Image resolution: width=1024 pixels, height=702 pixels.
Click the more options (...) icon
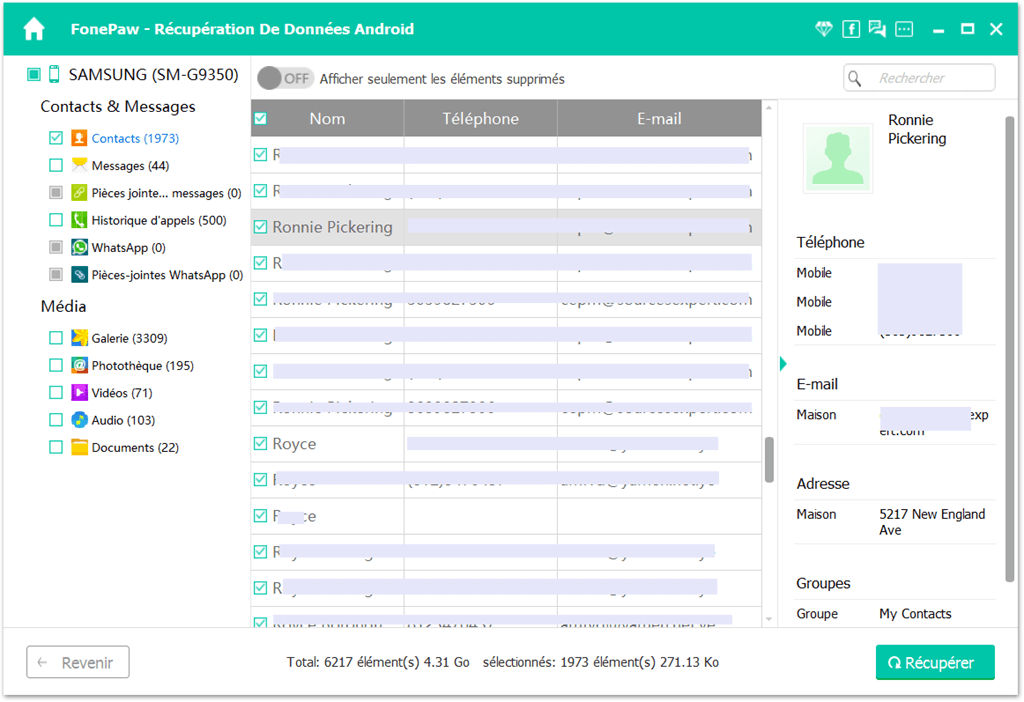[x=904, y=28]
